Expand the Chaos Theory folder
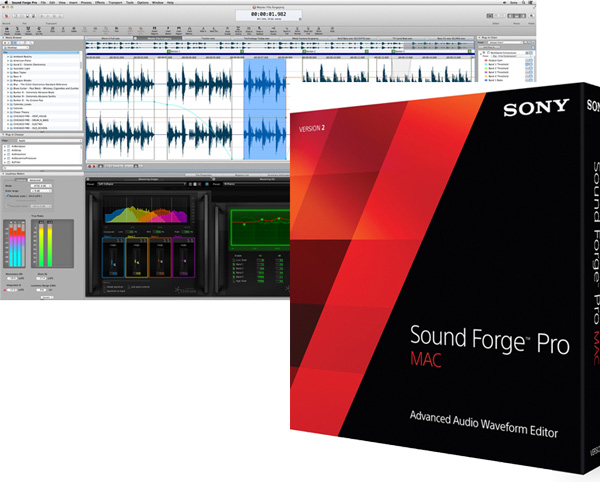This screenshot has height=482, width=600. coord(8,112)
